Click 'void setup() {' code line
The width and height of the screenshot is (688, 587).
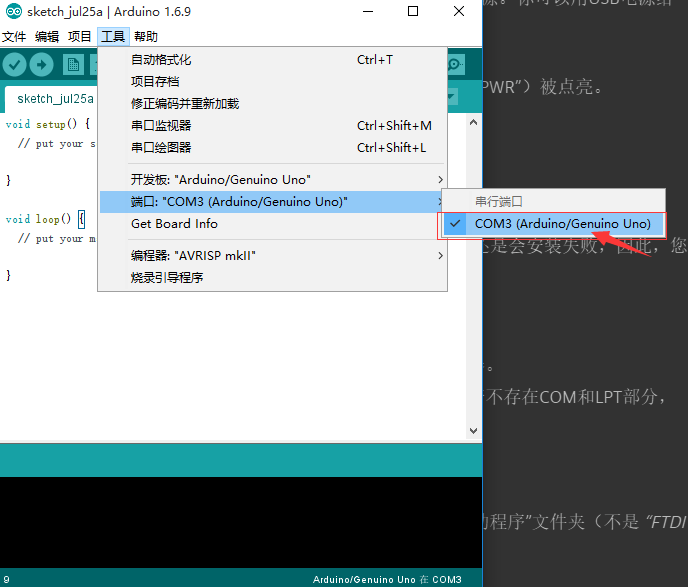pyautogui.click(x=48, y=124)
